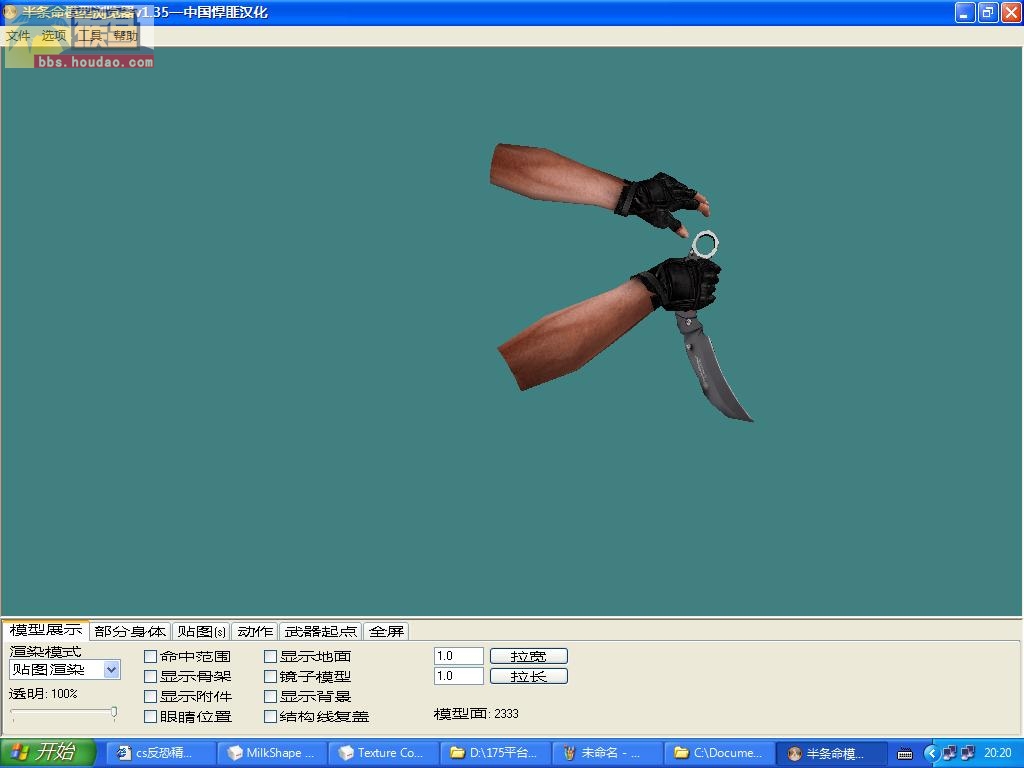Switch to the 未命名 taskbar window
This screenshot has height=768, width=1024.
pyautogui.click(x=606, y=753)
